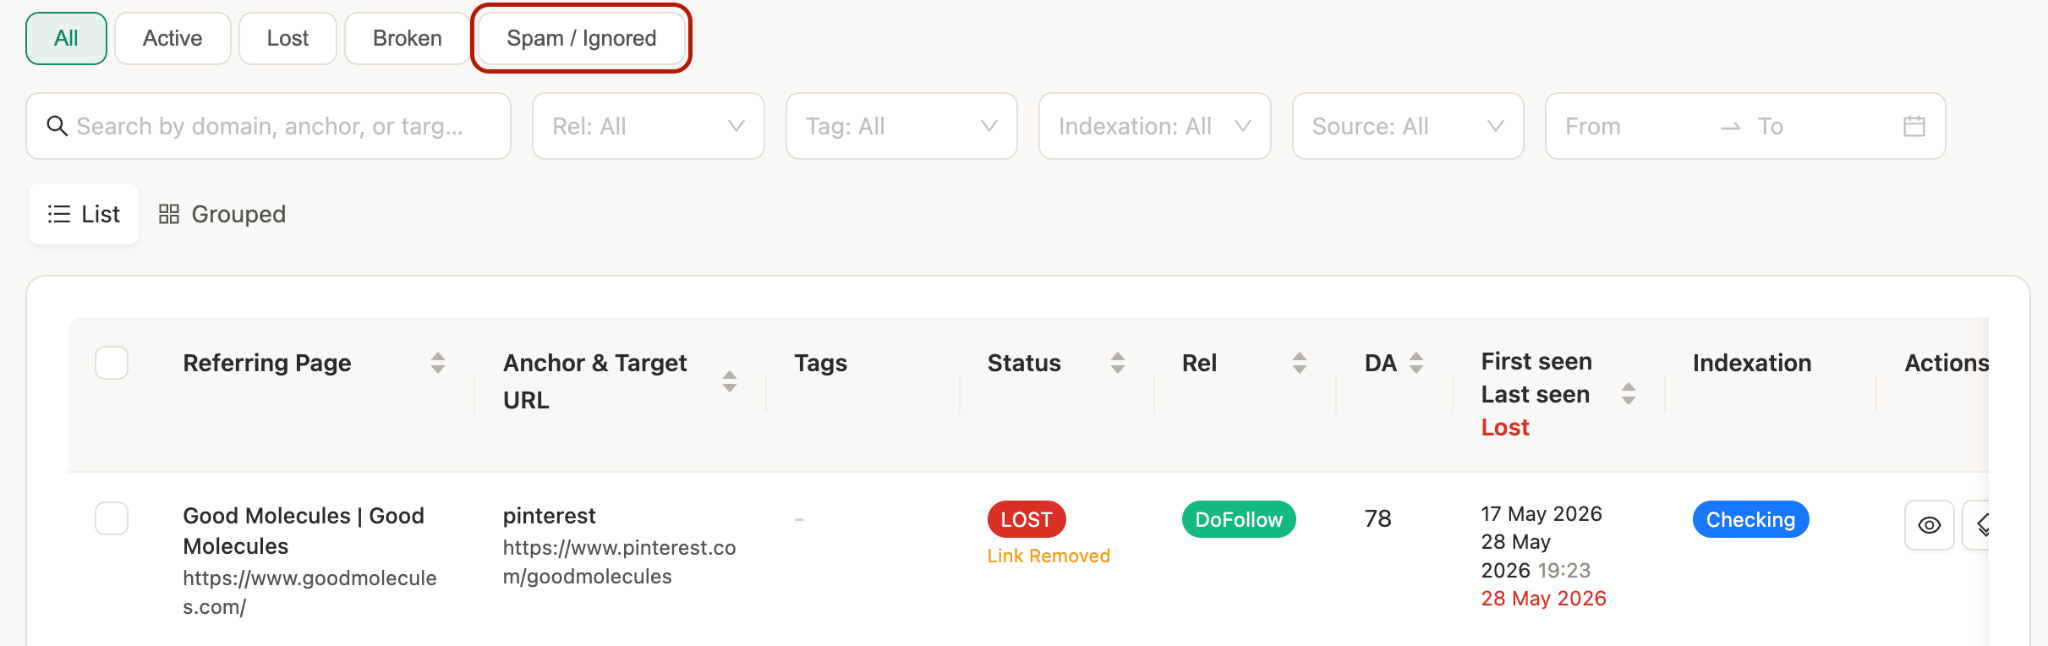Click the red 28 May 2026 lost date
This screenshot has width=2048, height=646.
(1543, 599)
